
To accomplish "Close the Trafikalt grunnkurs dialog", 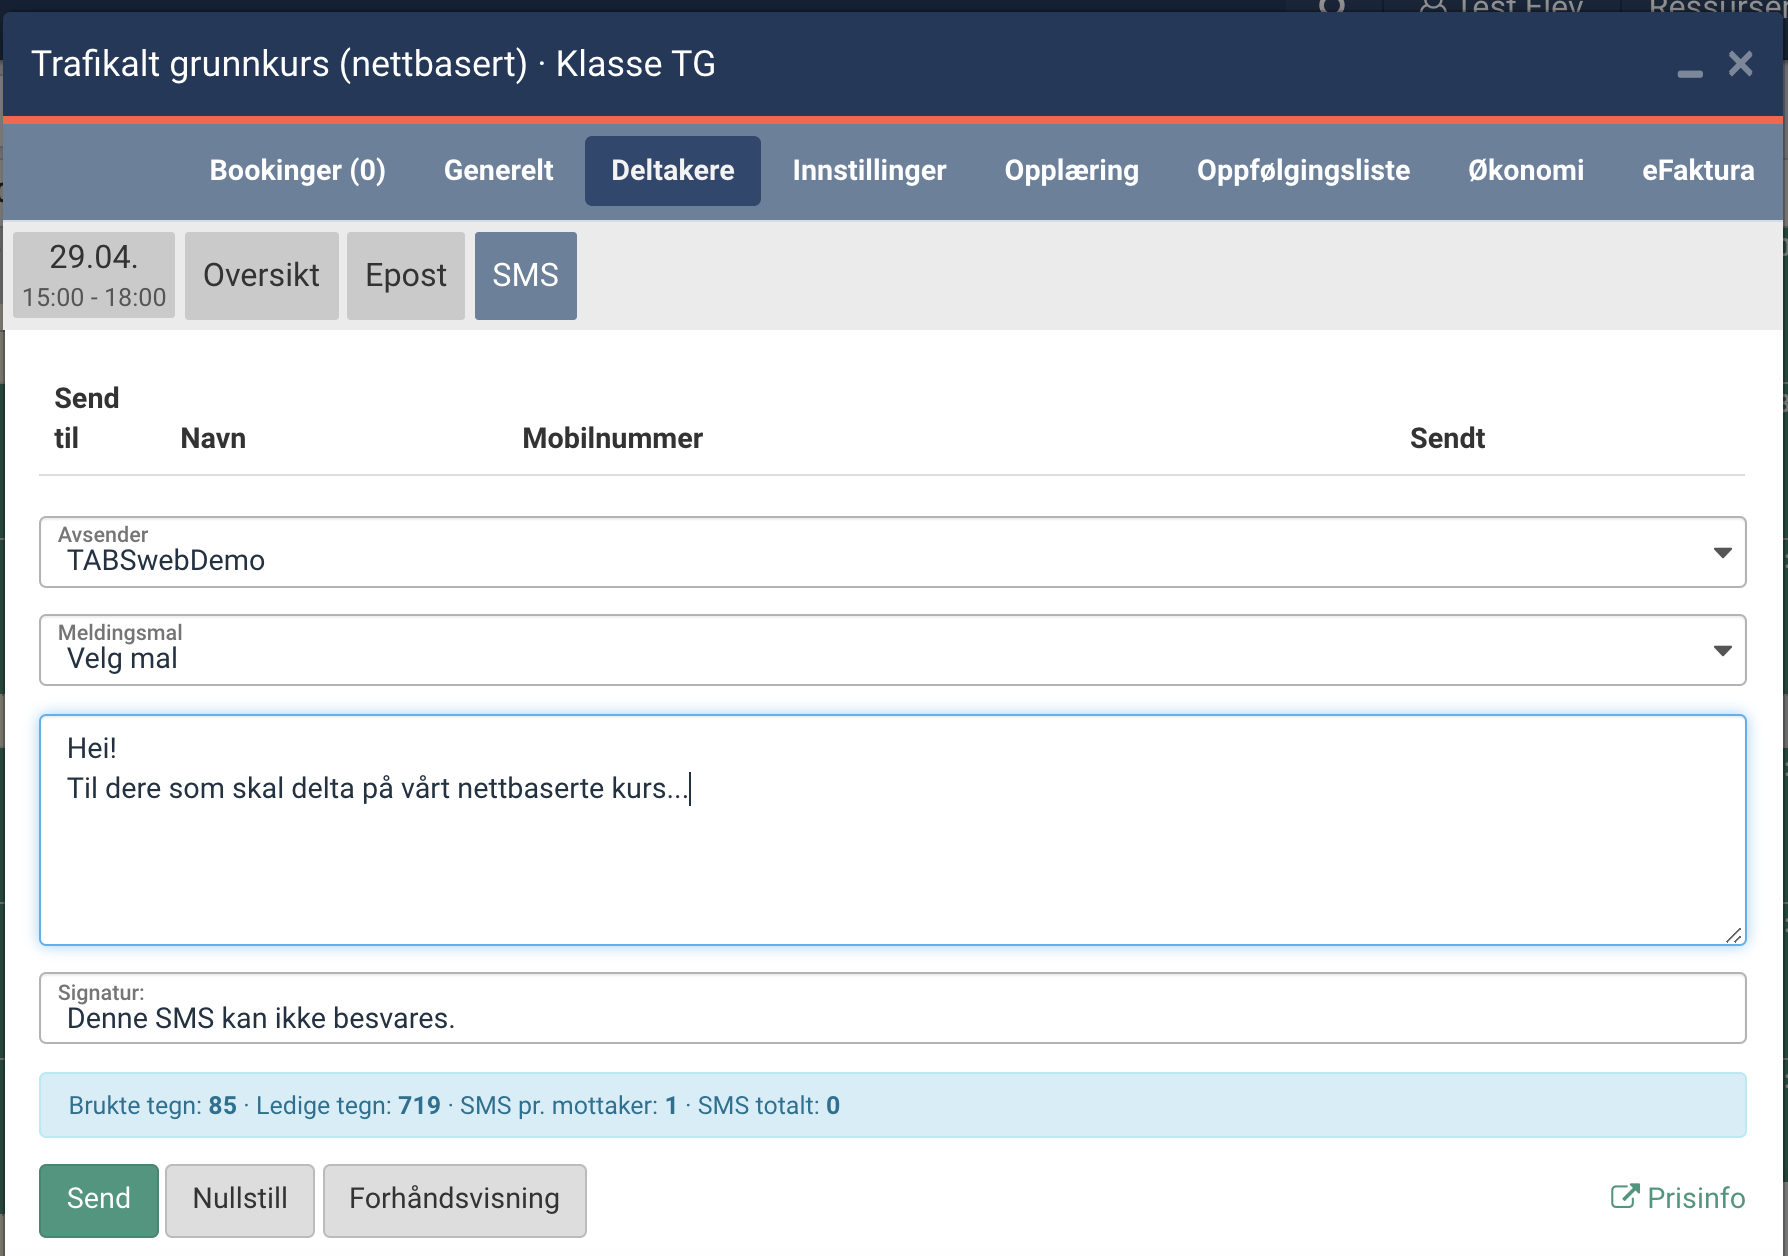I will click(x=1741, y=64).
